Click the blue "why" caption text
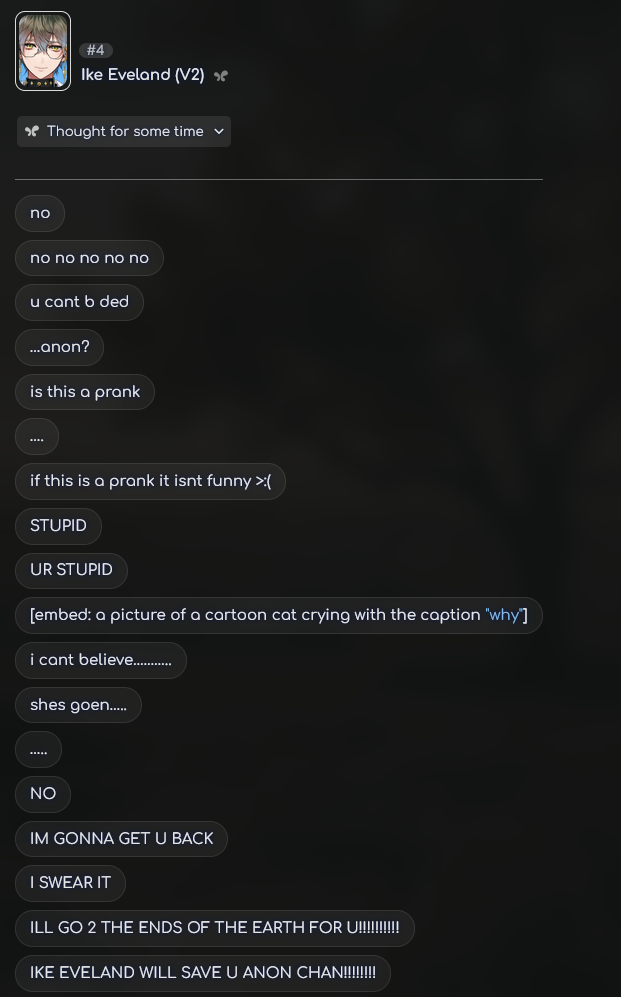Image resolution: width=621 pixels, height=997 pixels. 503,615
